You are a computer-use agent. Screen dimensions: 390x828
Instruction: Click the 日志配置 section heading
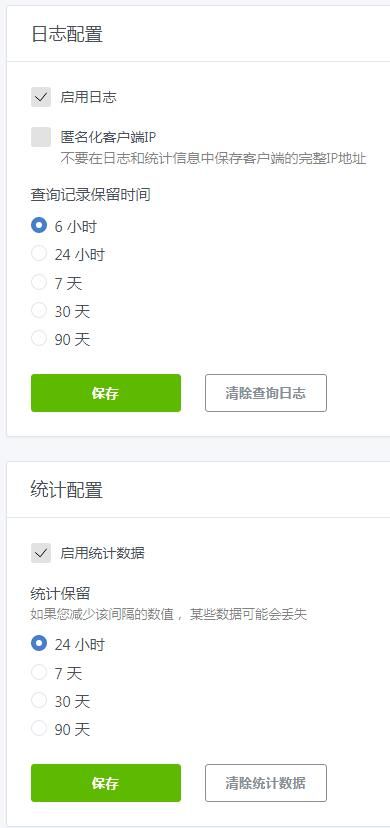[67, 34]
